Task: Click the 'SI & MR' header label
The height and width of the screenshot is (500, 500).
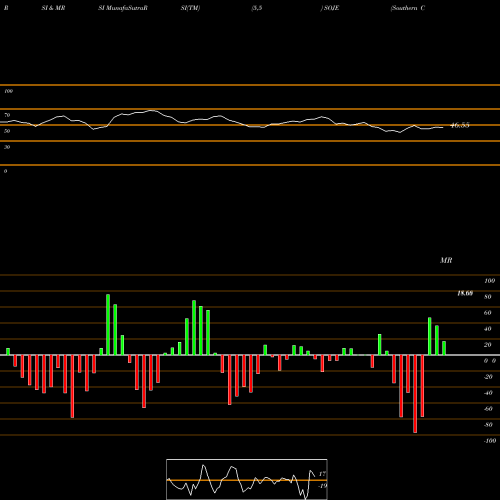Action: (x=53, y=8)
